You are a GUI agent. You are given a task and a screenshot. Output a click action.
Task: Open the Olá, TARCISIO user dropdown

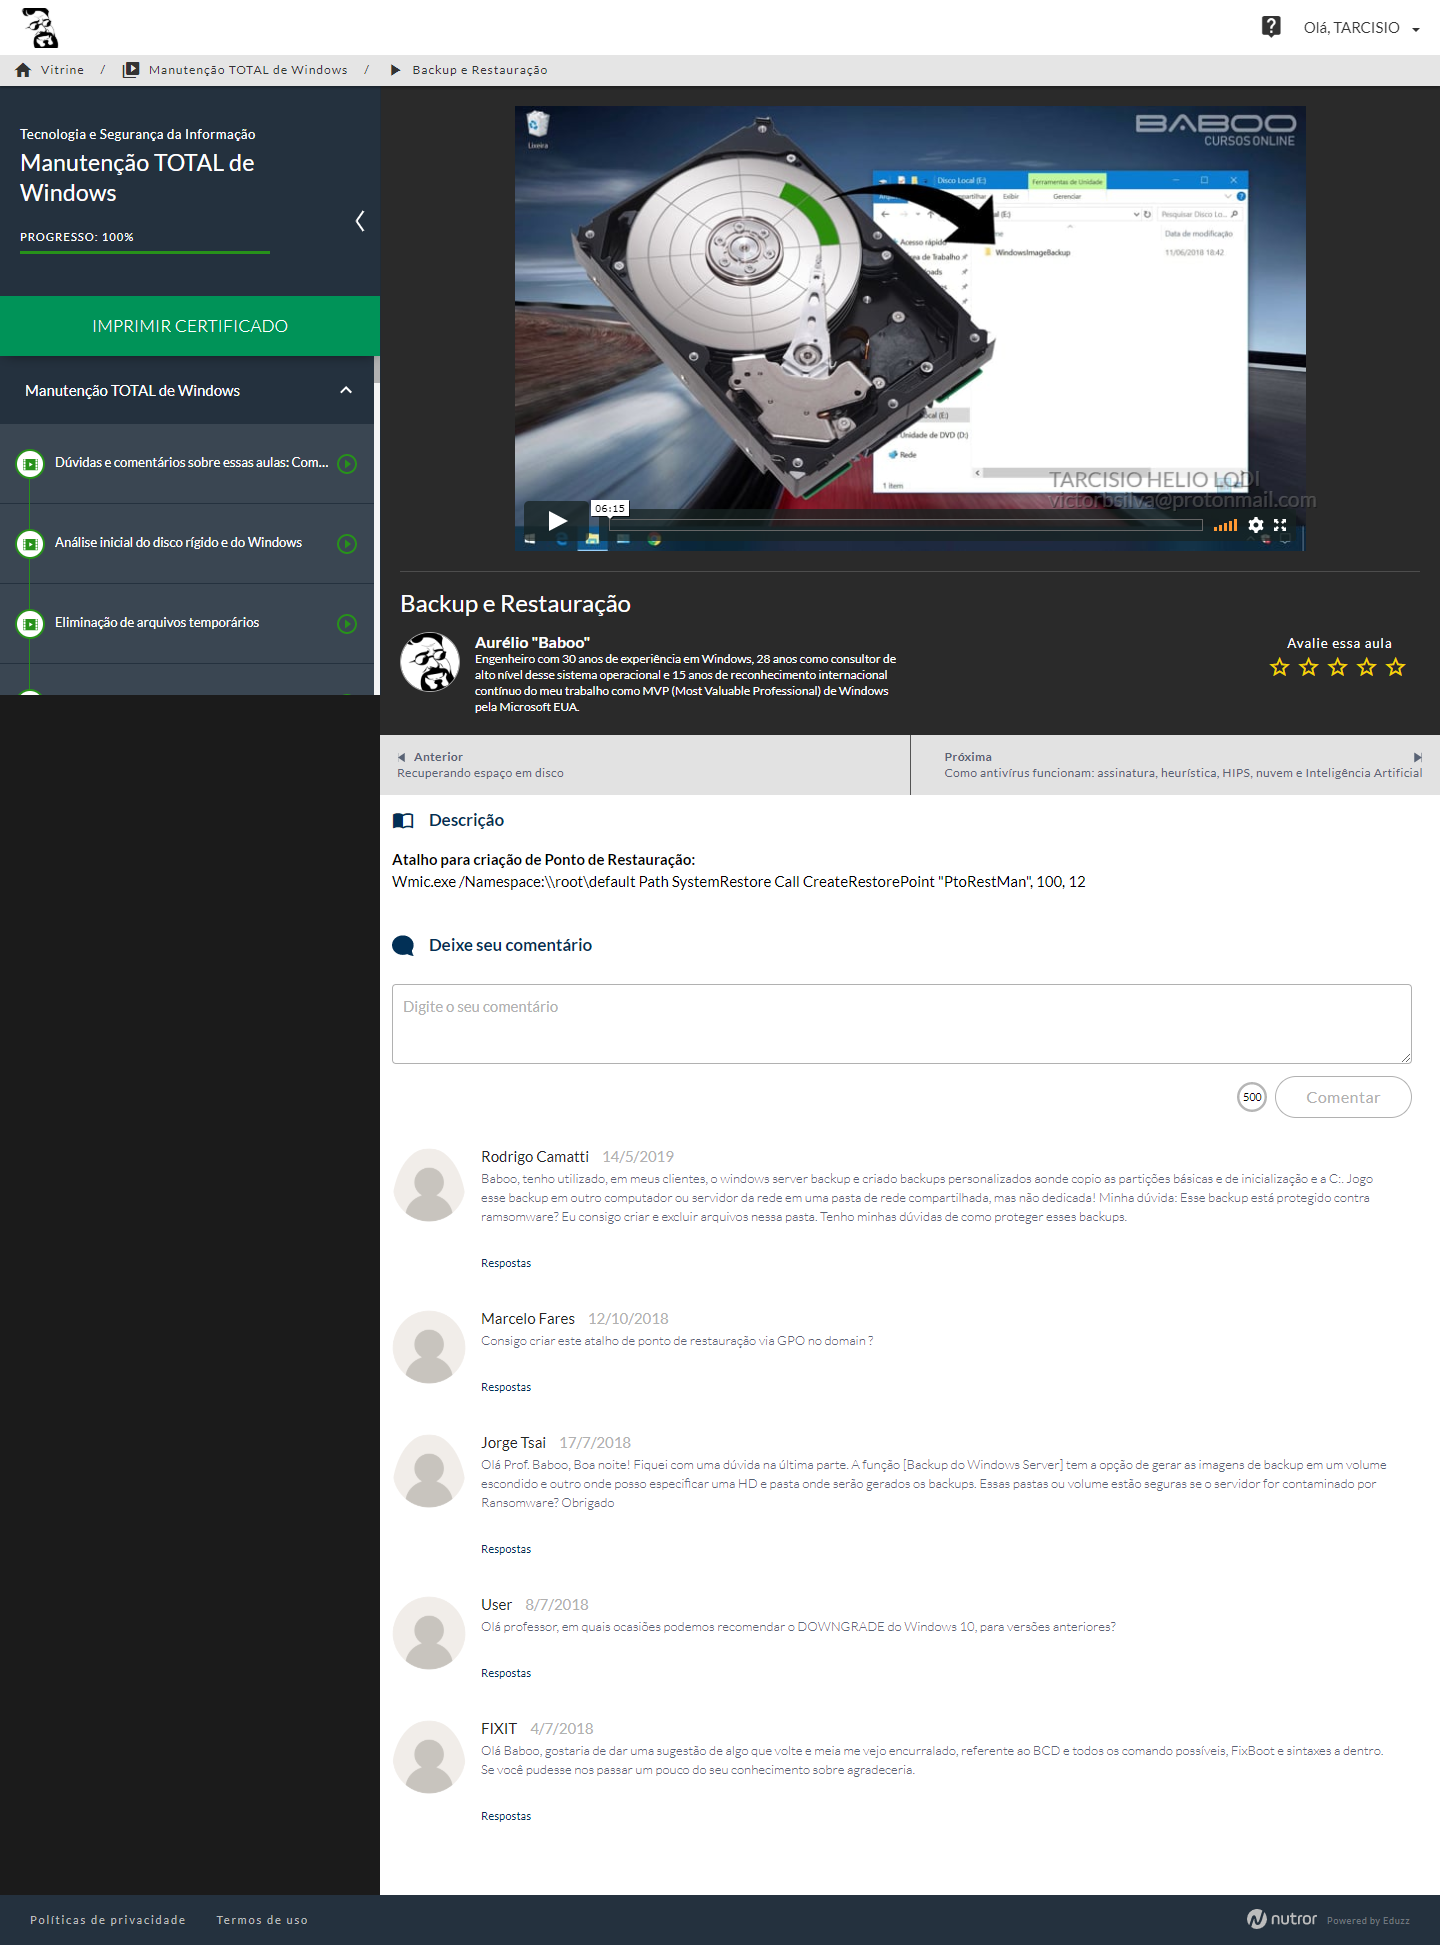point(1361,28)
